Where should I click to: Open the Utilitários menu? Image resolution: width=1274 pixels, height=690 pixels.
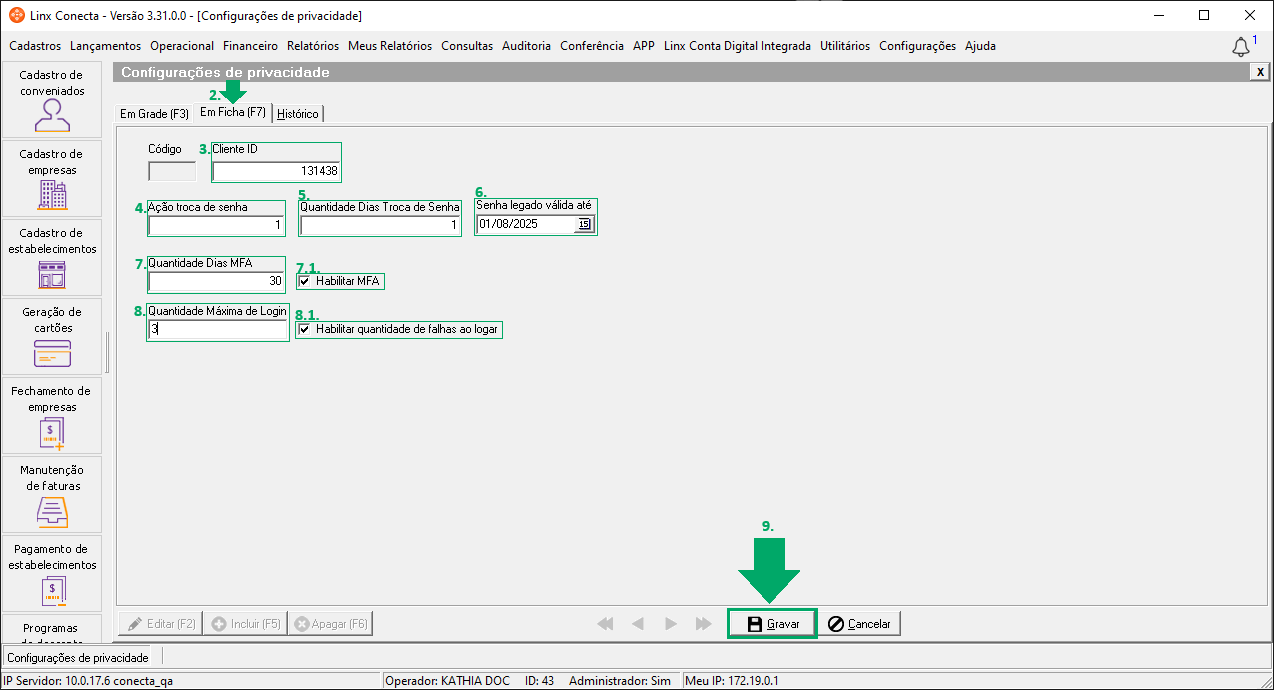845,46
